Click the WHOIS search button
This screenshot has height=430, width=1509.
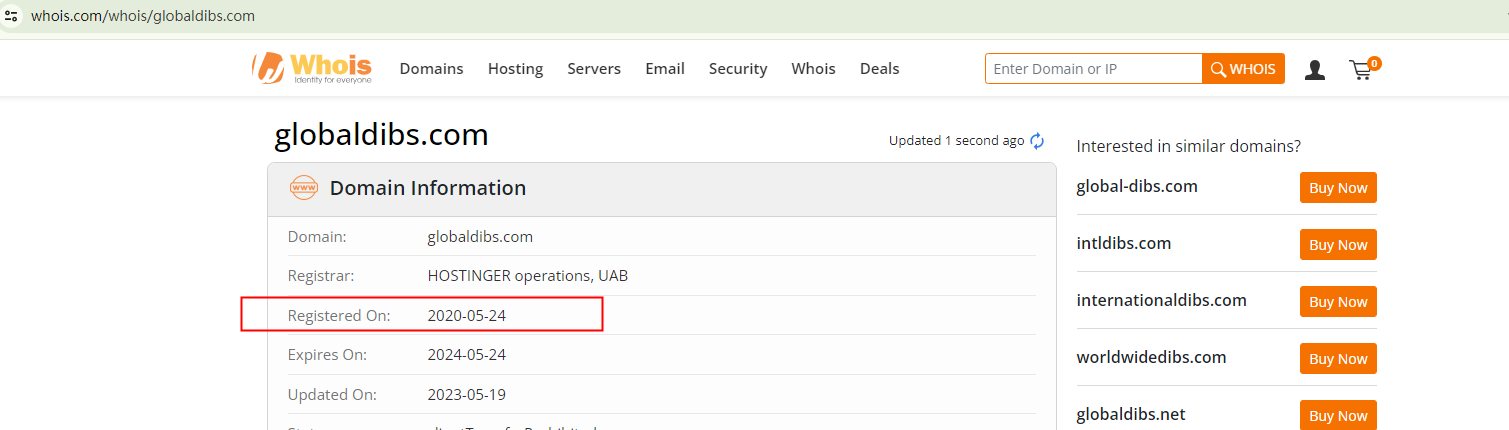[x=1243, y=69]
